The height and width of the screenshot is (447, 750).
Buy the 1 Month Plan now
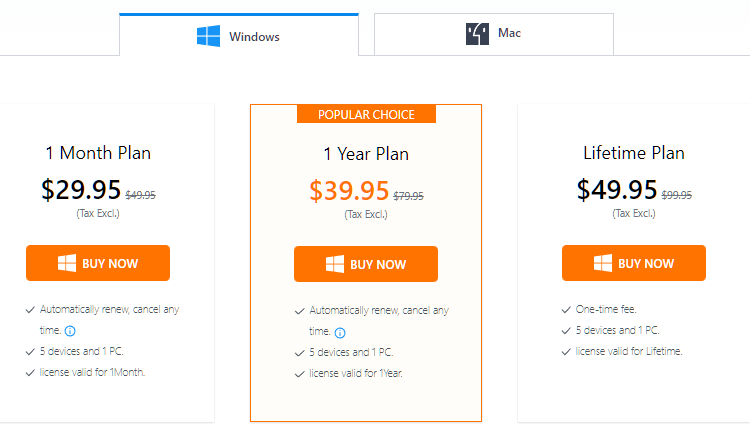point(98,263)
